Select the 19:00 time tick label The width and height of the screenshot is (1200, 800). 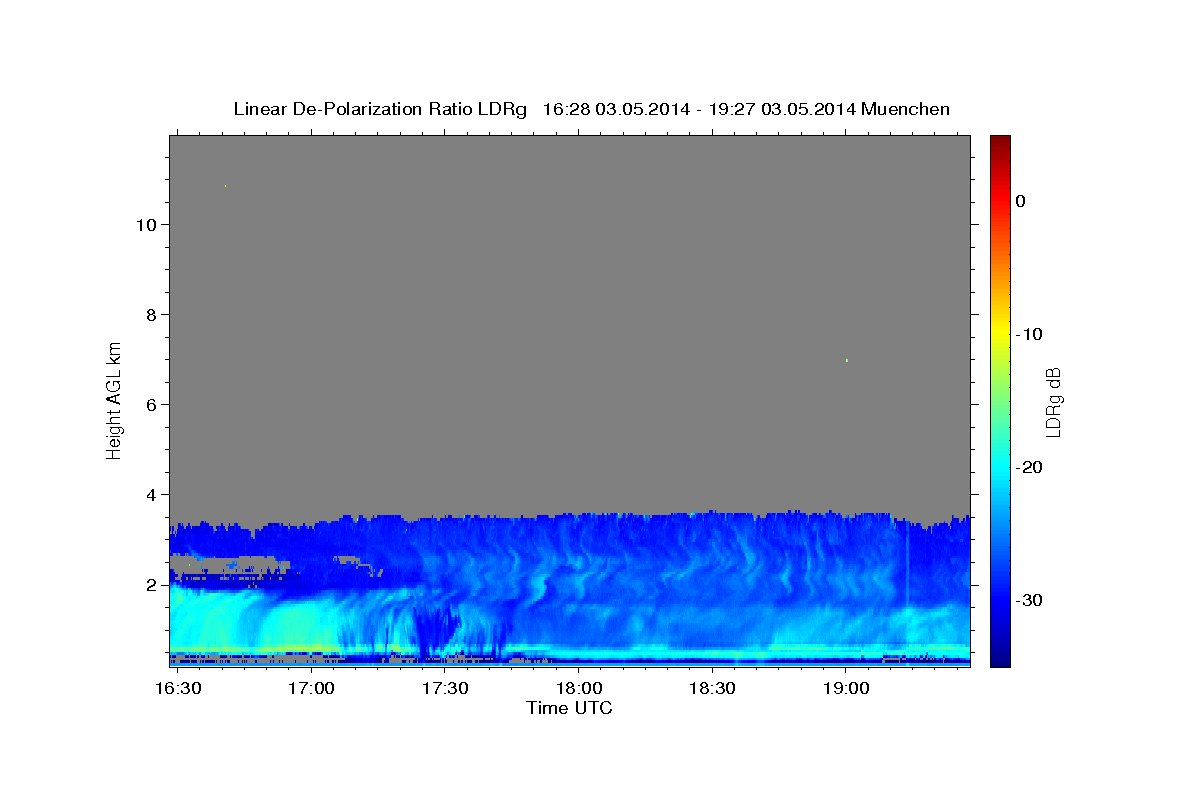pyautogui.click(x=845, y=689)
